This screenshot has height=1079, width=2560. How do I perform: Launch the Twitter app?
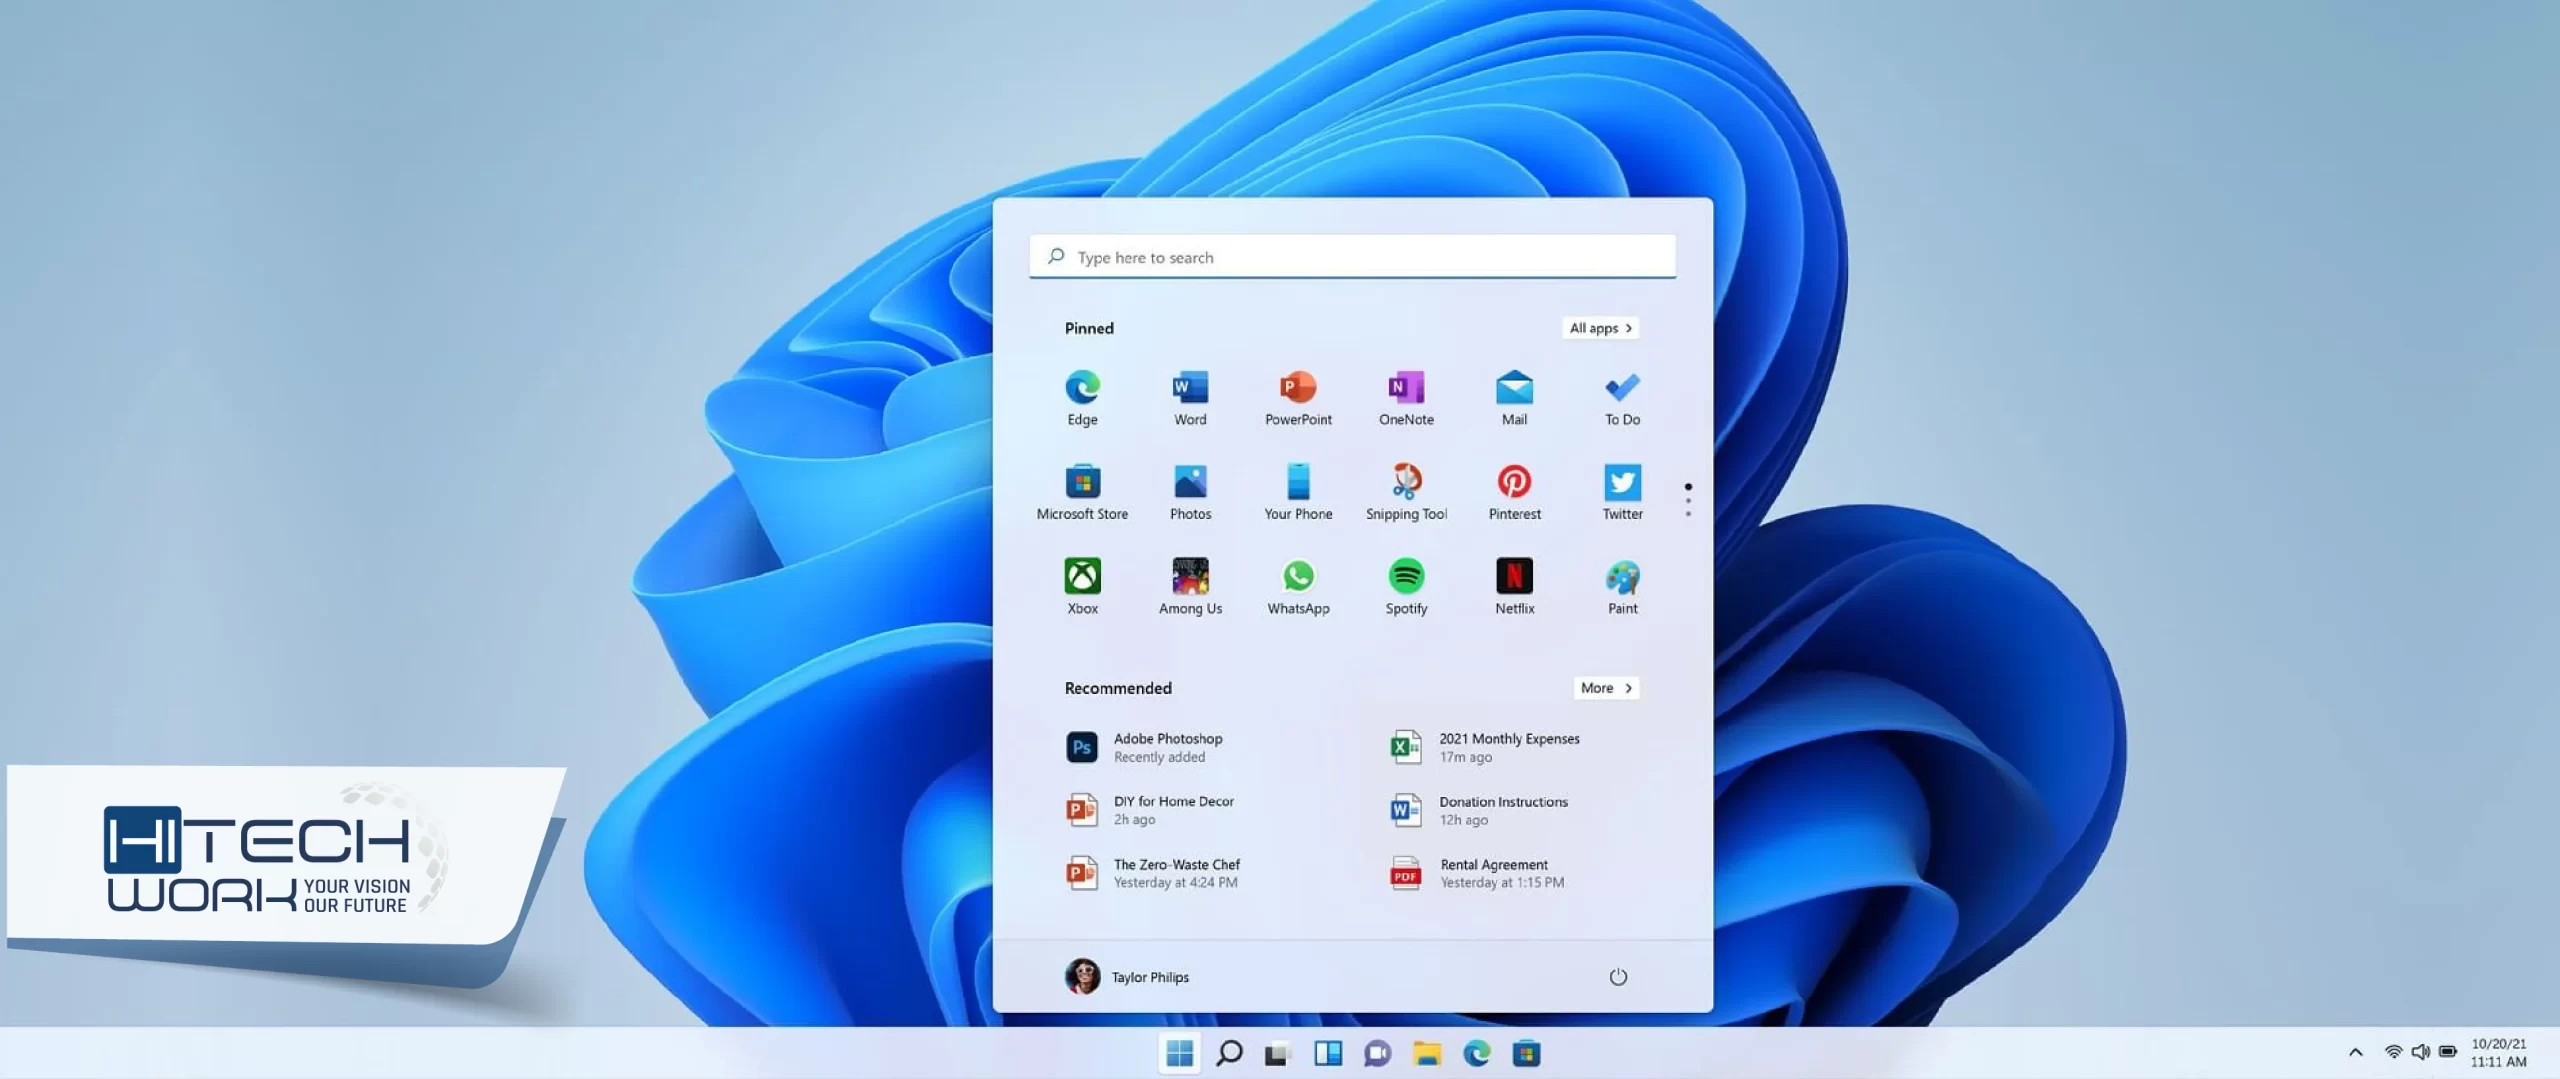[1622, 492]
